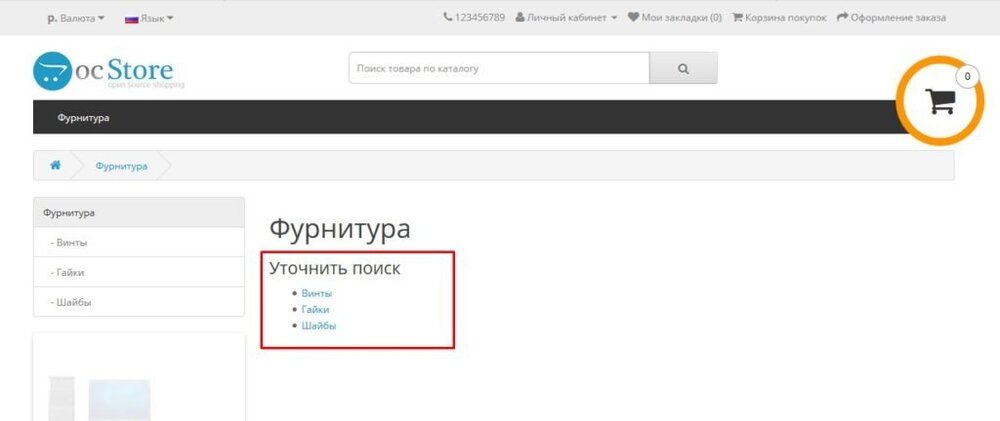Click the magnifying glass search button
The width and height of the screenshot is (1000, 421).
[x=683, y=69]
